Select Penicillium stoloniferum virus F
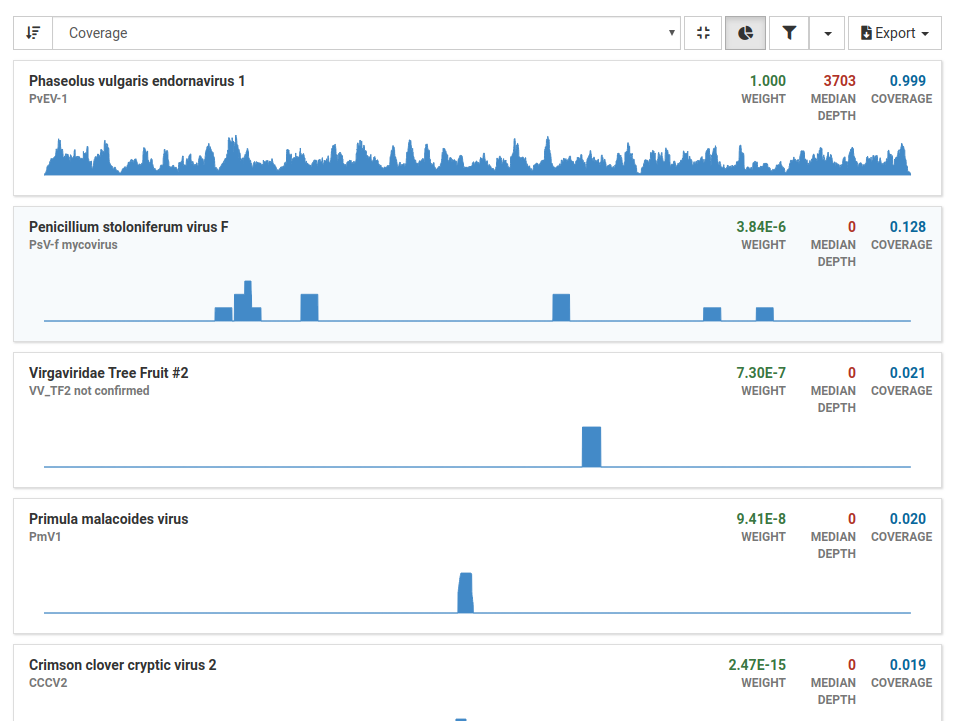Image resolution: width=955 pixels, height=721 pixels. tap(129, 227)
